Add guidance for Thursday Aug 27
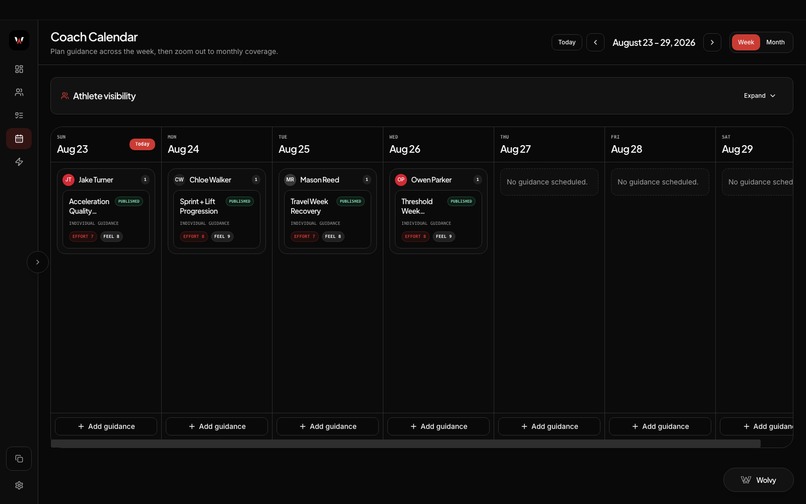 click(549, 426)
